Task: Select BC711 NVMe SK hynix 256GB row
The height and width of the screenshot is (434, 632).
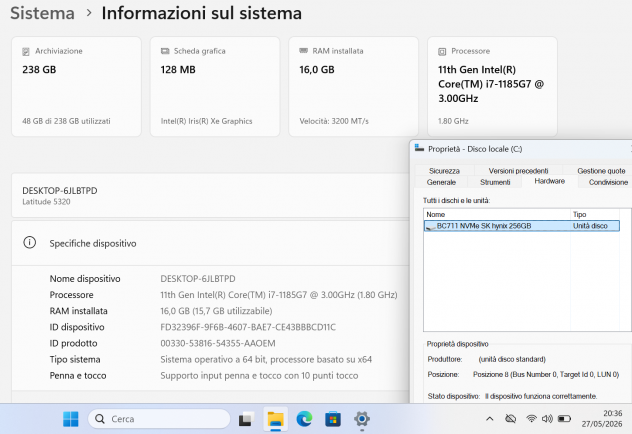Action: click(x=522, y=226)
